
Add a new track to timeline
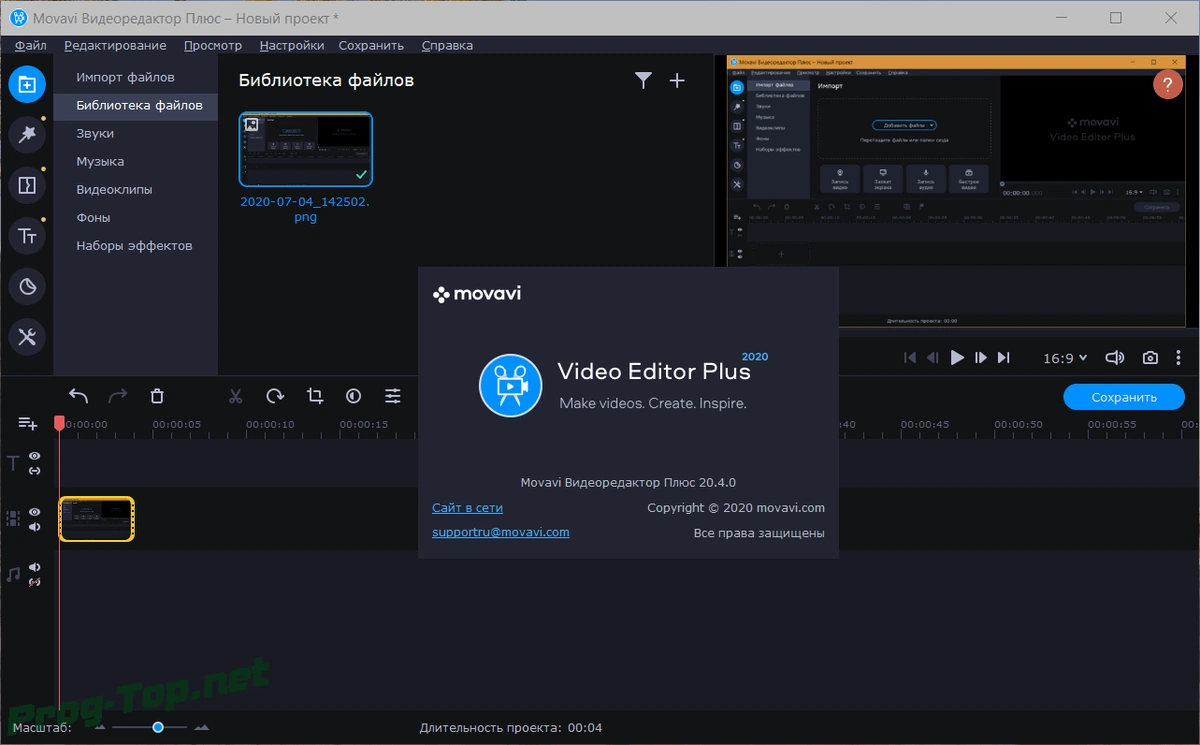28,424
